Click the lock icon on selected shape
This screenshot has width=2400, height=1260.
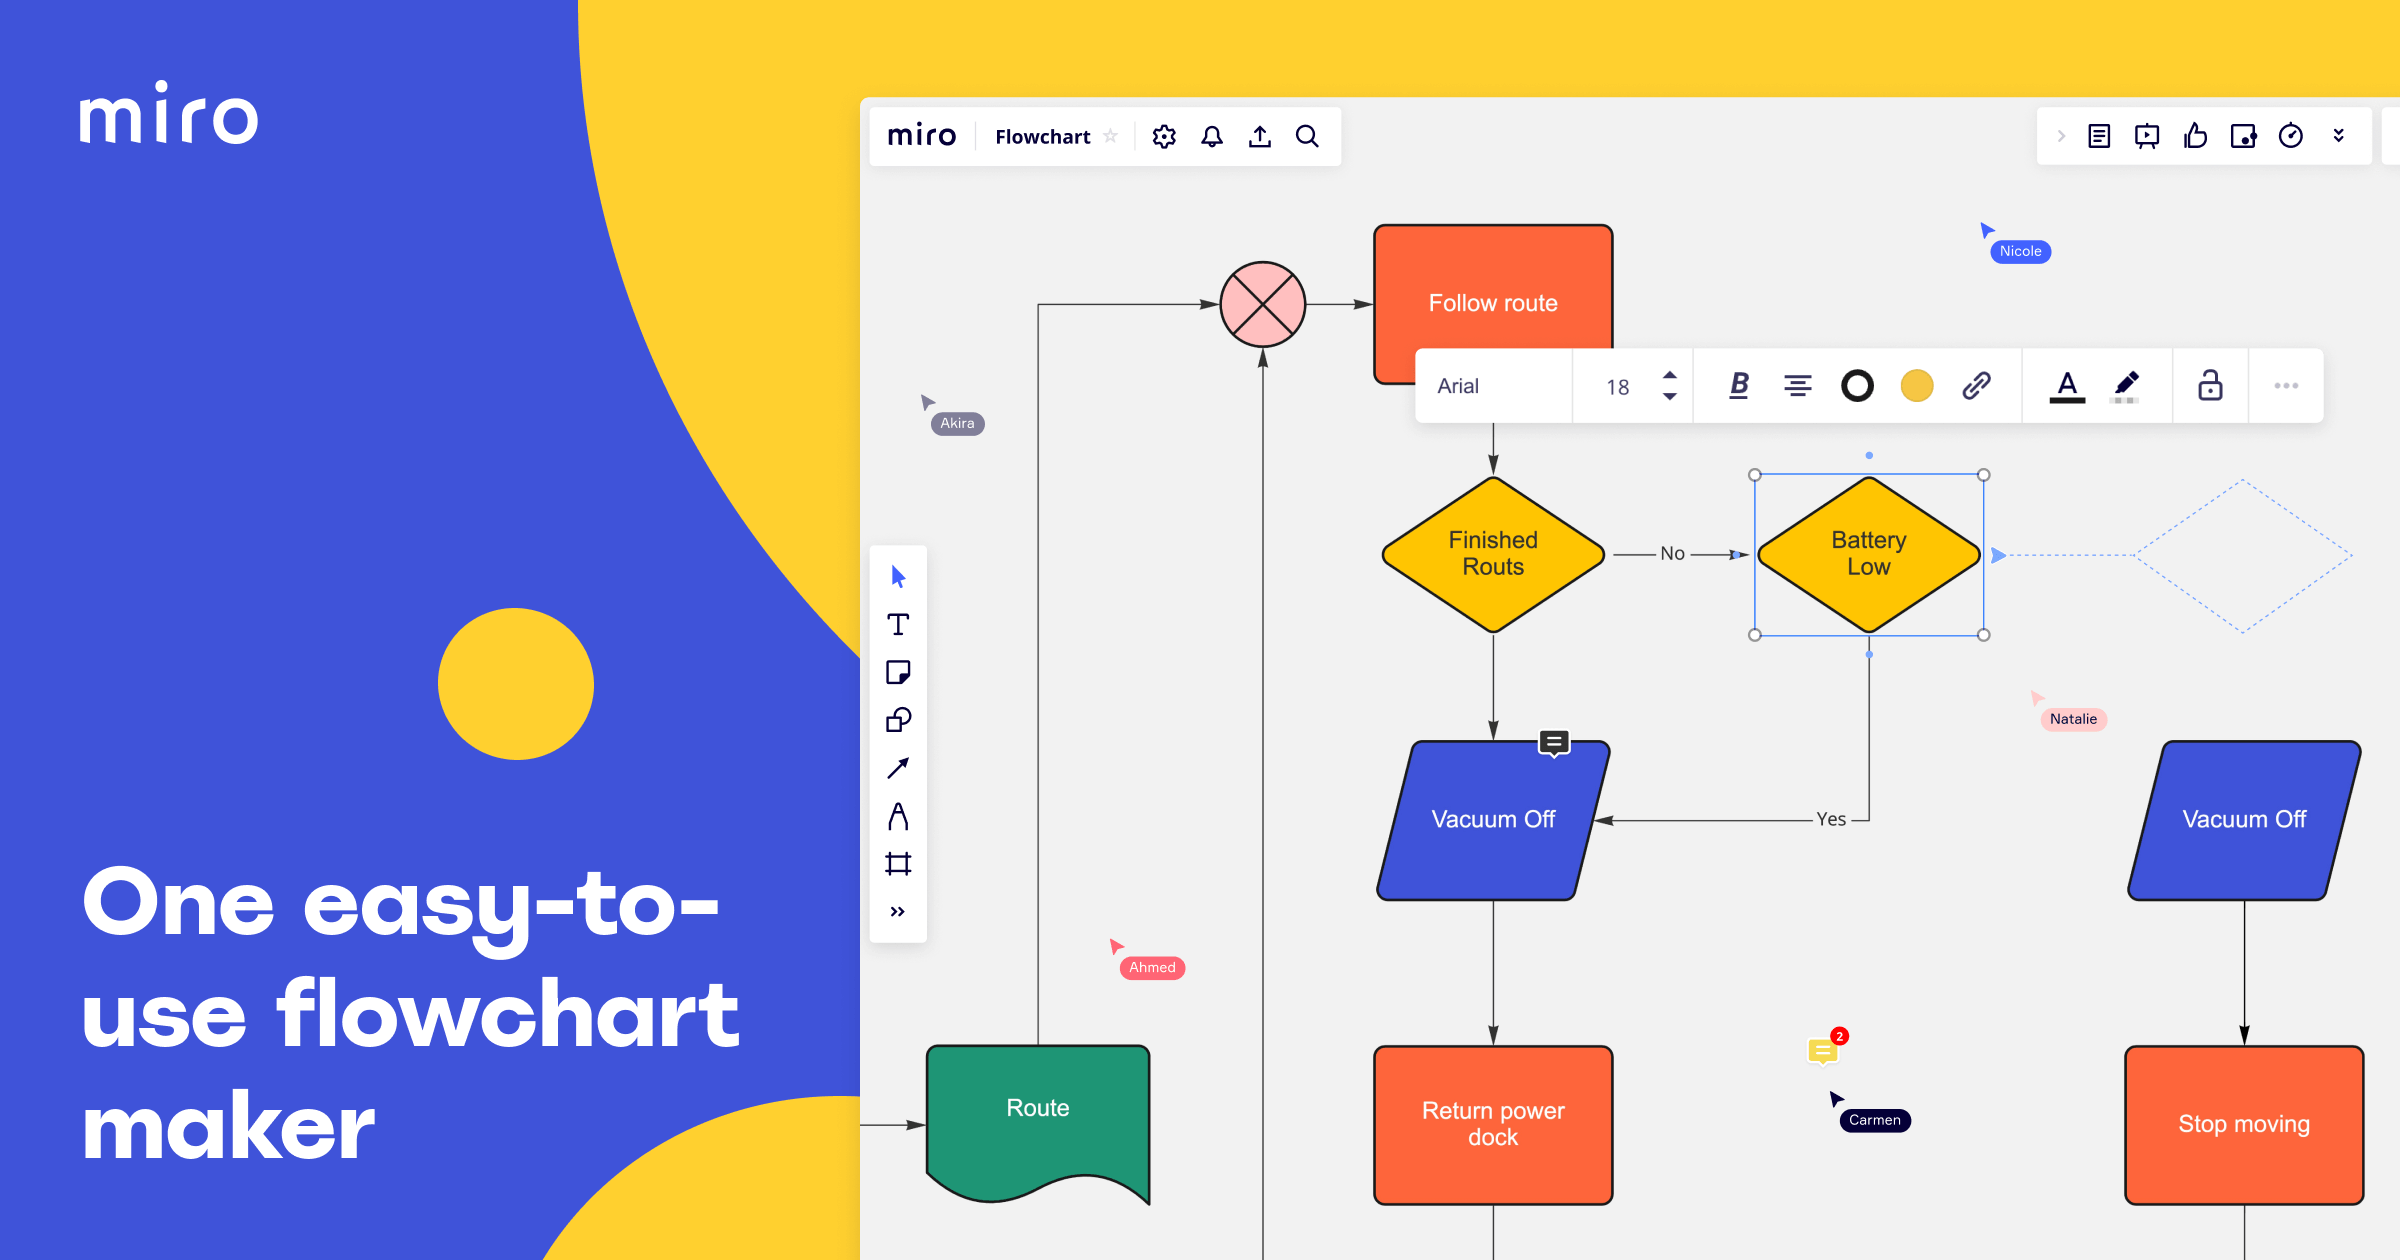2211,386
